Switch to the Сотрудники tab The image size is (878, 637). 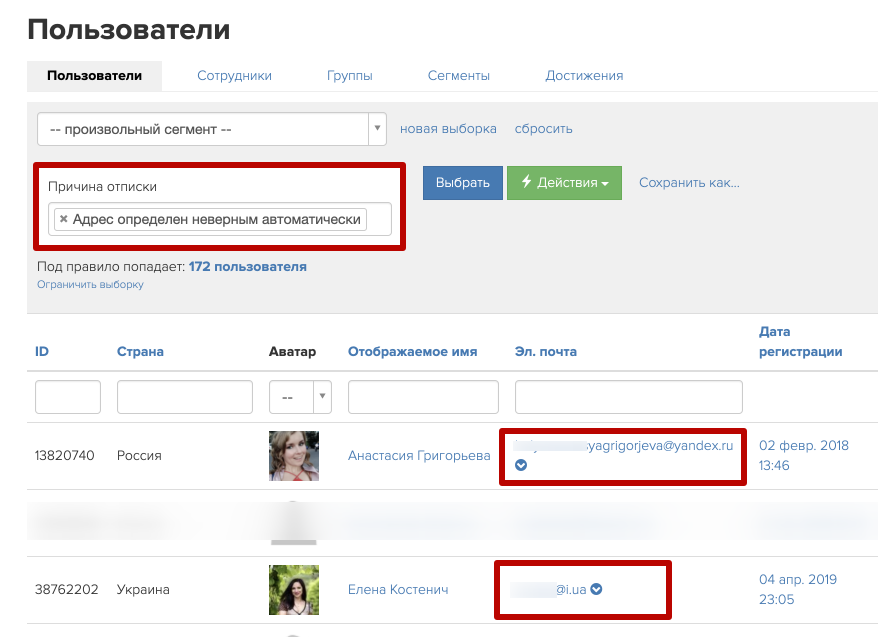click(x=234, y=75)
